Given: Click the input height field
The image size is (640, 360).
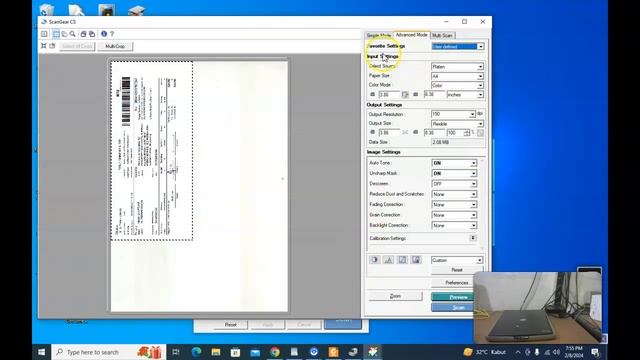Looking at the screenshot, I should (x=434, y=95).
